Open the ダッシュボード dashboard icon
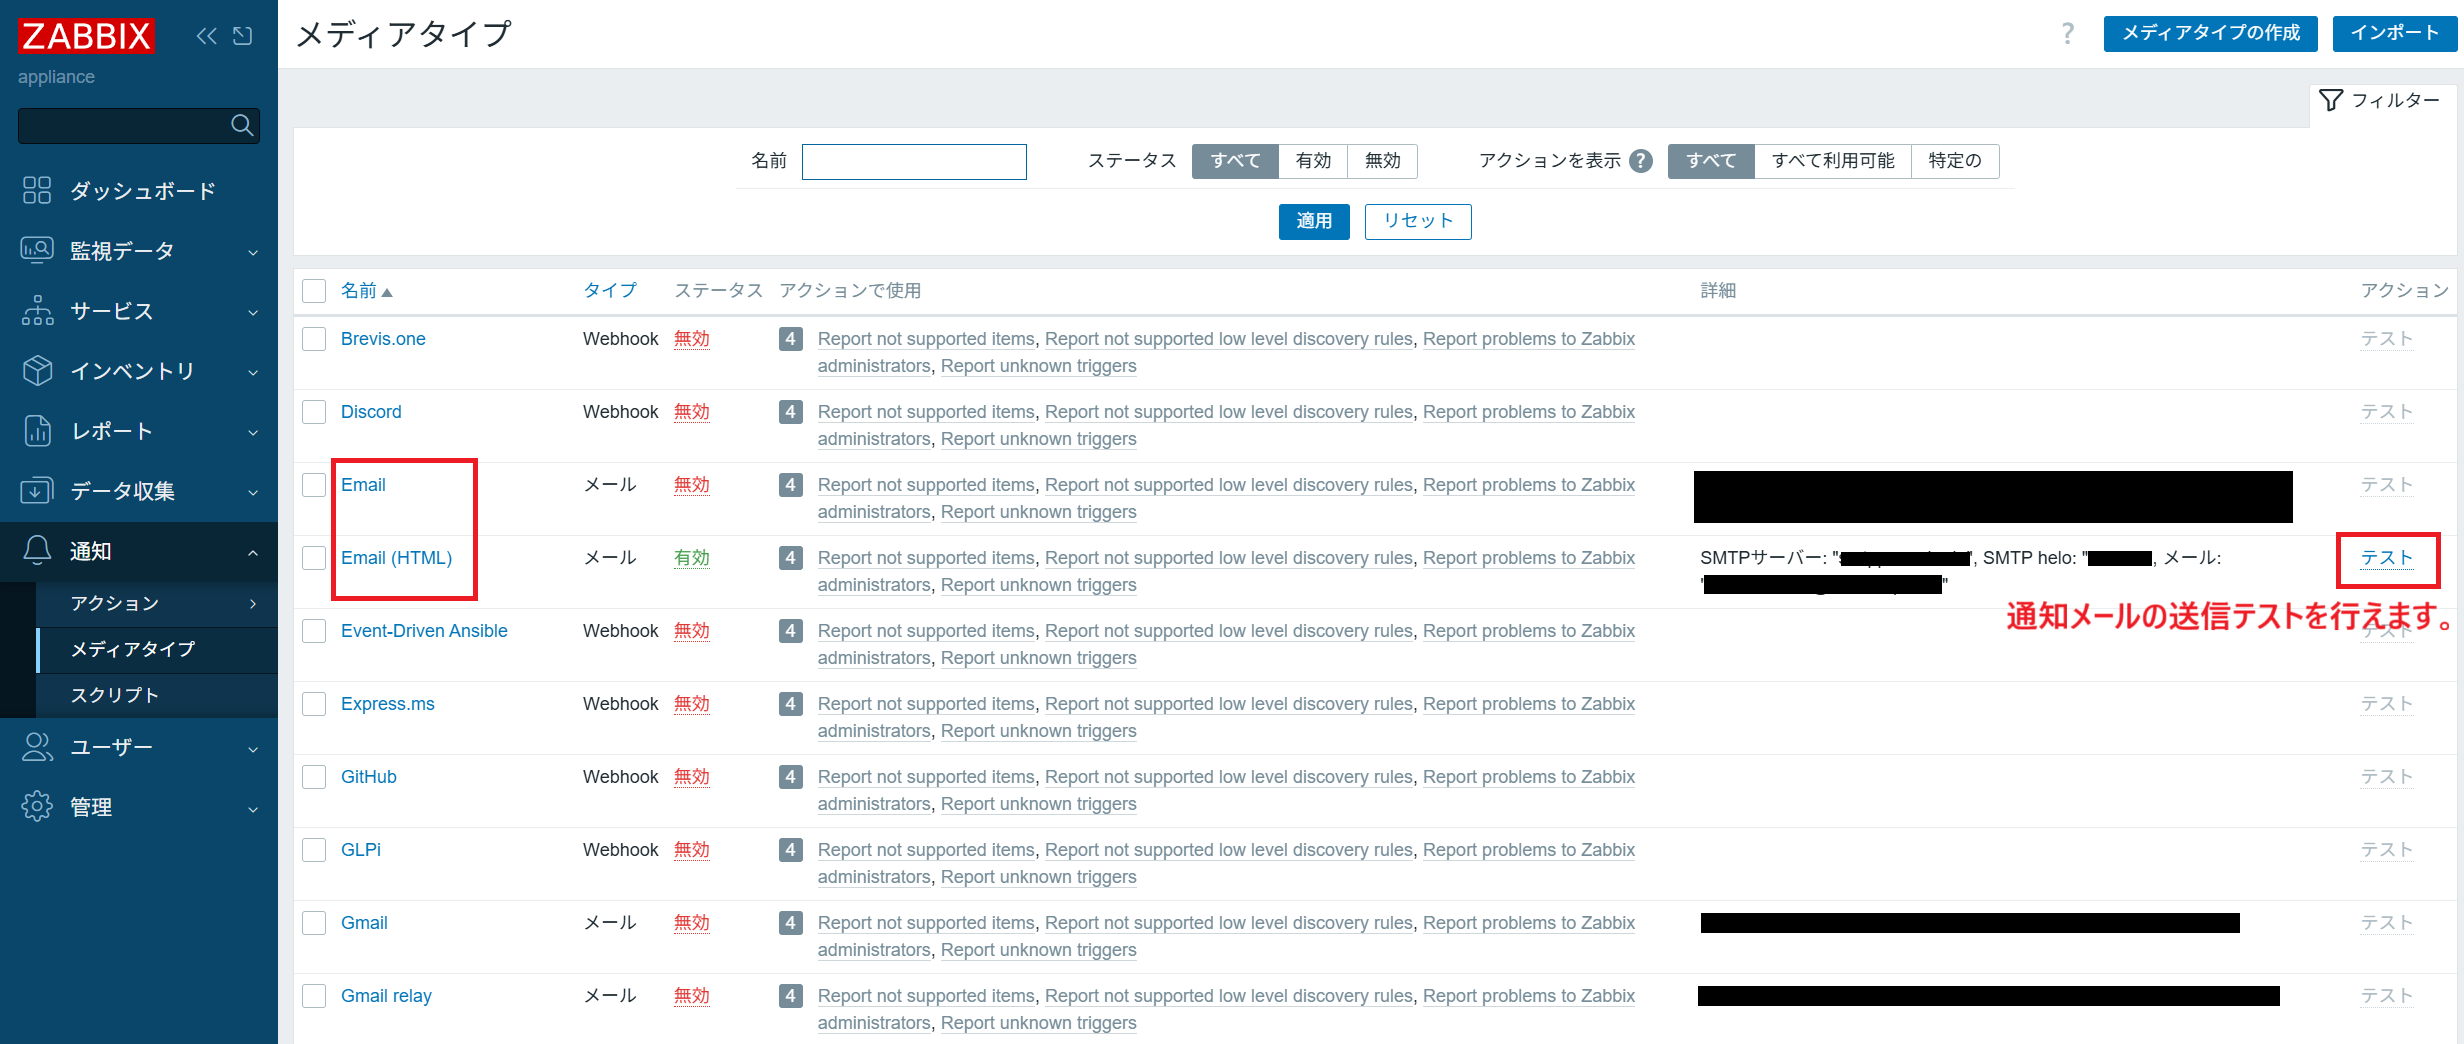This screenshot has height=1044, width=2464. pyautogui.click(x=37, y=190)
